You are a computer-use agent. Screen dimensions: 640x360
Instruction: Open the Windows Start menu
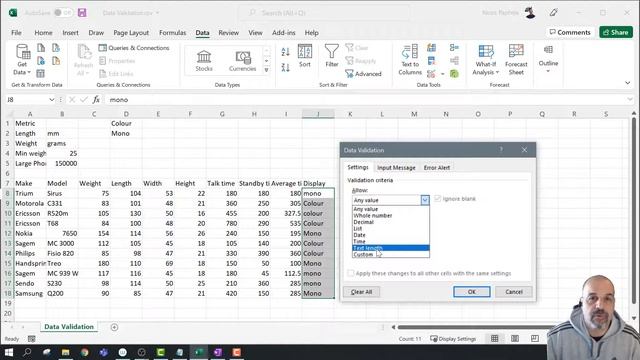coord(8,352)
